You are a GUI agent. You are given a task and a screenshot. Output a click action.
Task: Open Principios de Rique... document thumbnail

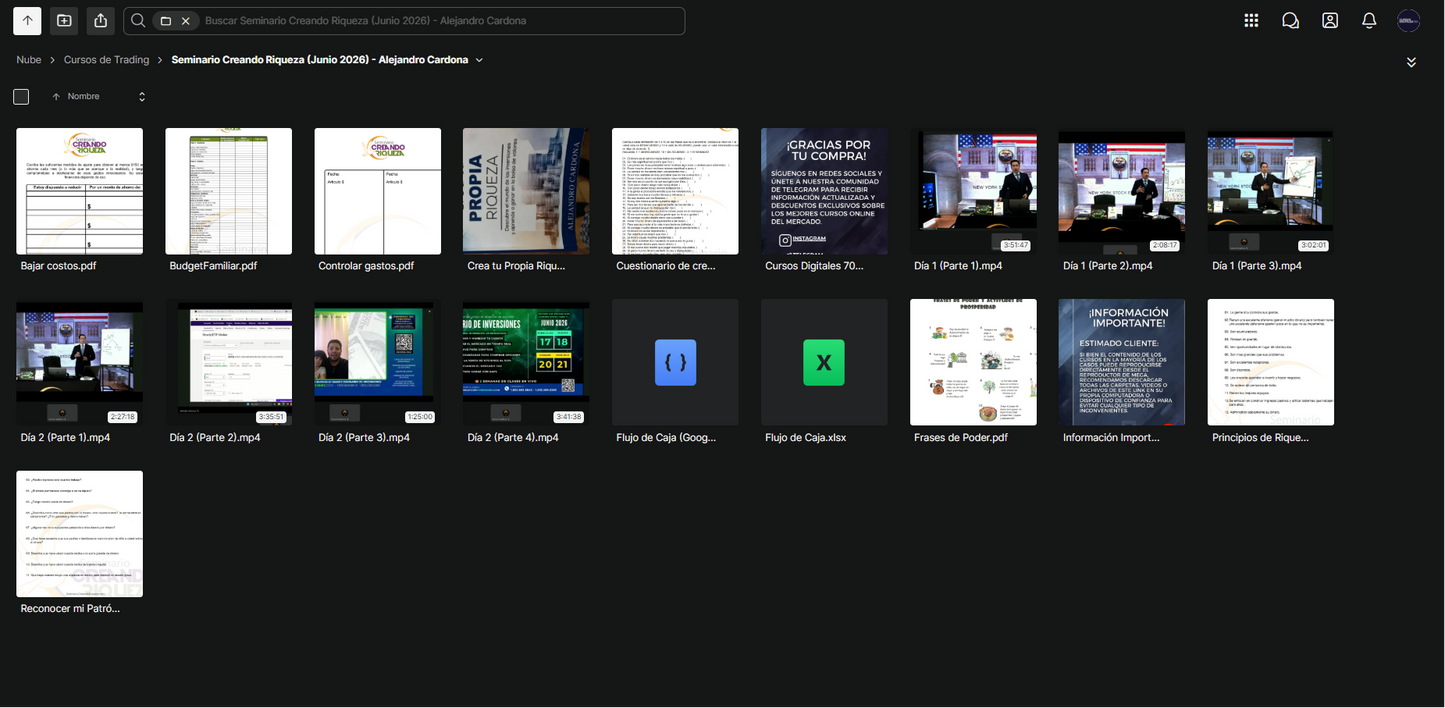pos(1271,362)
